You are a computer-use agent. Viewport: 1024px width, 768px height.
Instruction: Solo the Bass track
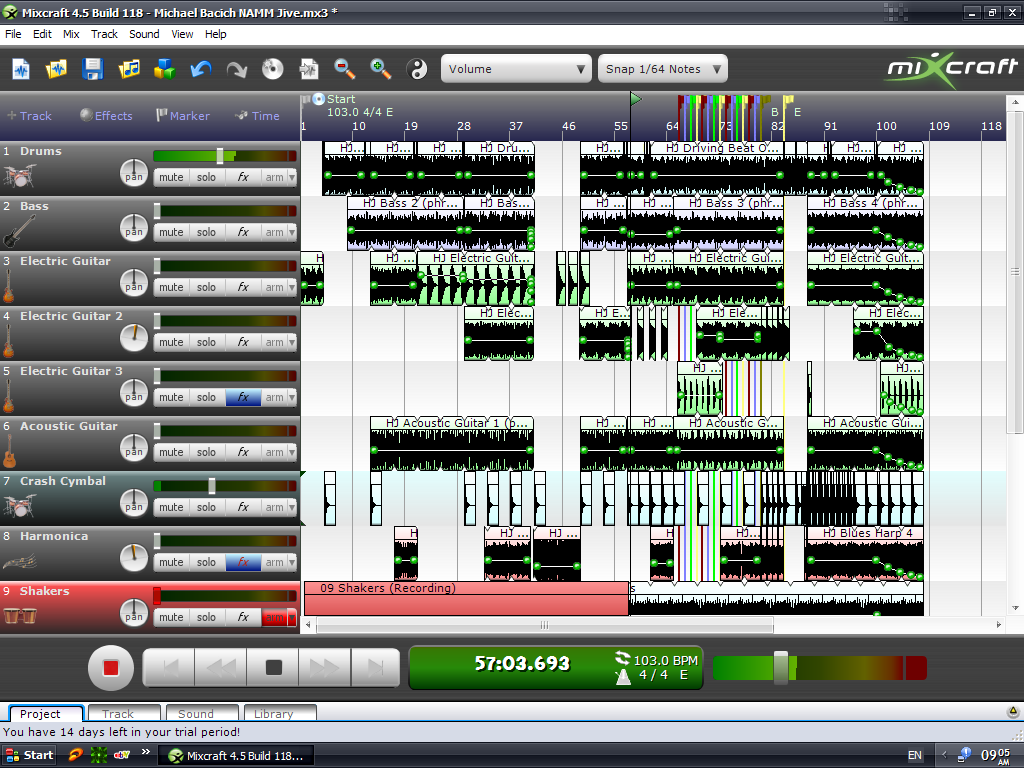click(206, 232)
